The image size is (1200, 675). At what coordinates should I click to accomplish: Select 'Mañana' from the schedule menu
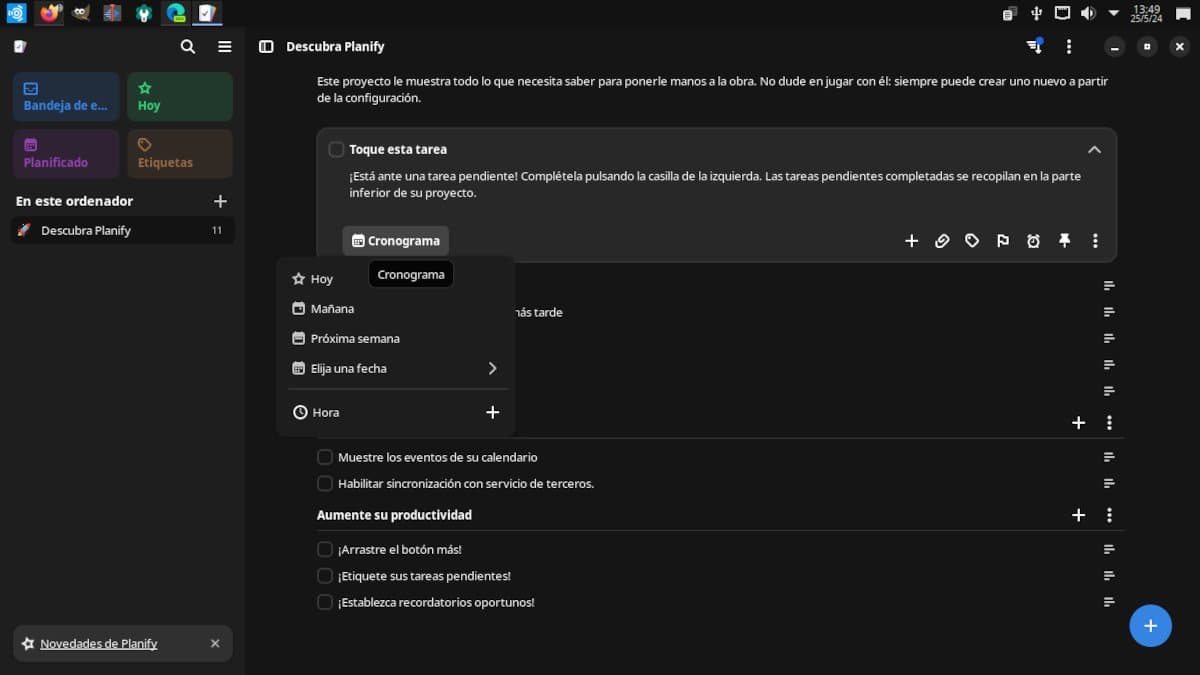tap(332, 309)
